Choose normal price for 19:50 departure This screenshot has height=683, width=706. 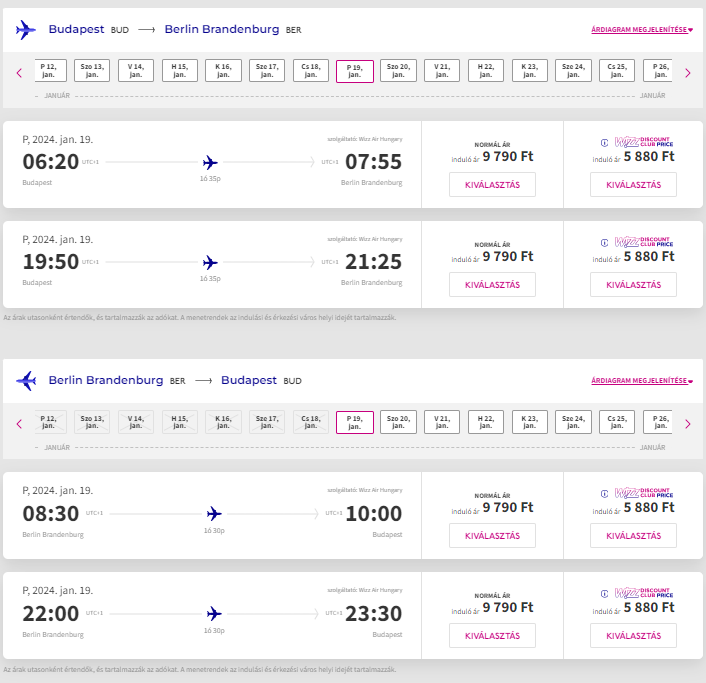[492, 285]
